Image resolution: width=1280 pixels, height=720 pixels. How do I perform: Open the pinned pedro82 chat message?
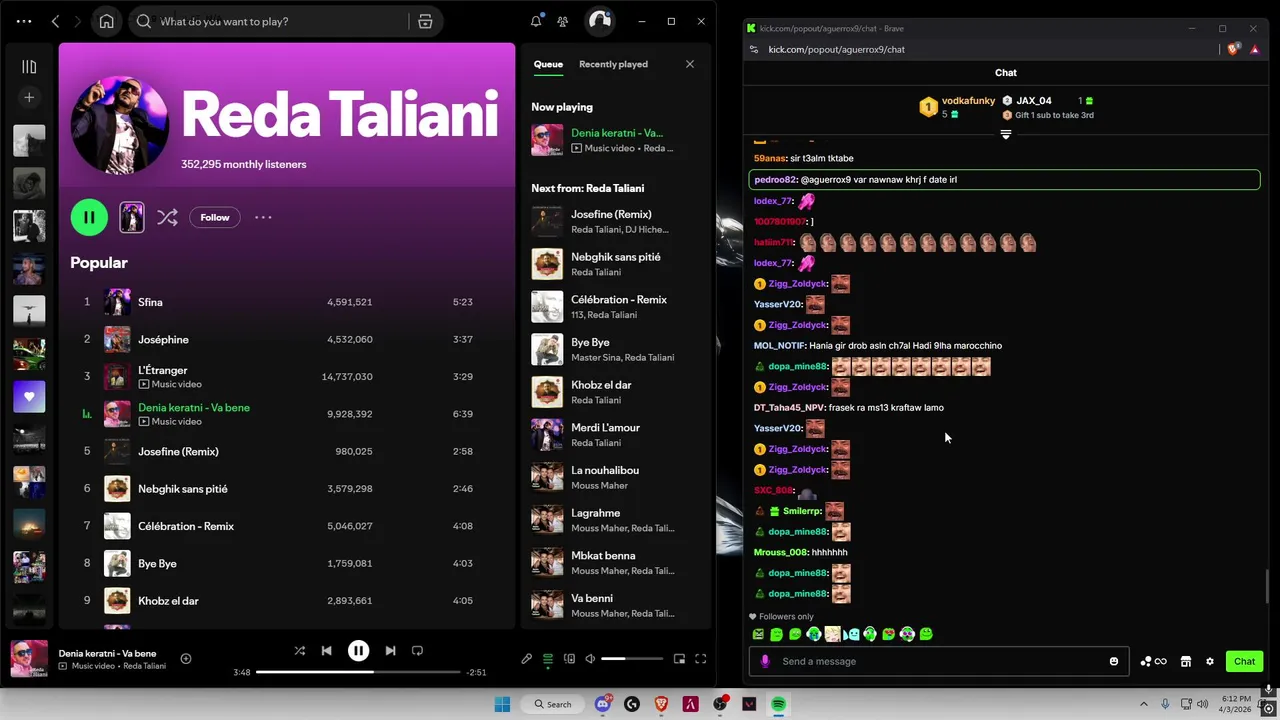pos(1004,180)
